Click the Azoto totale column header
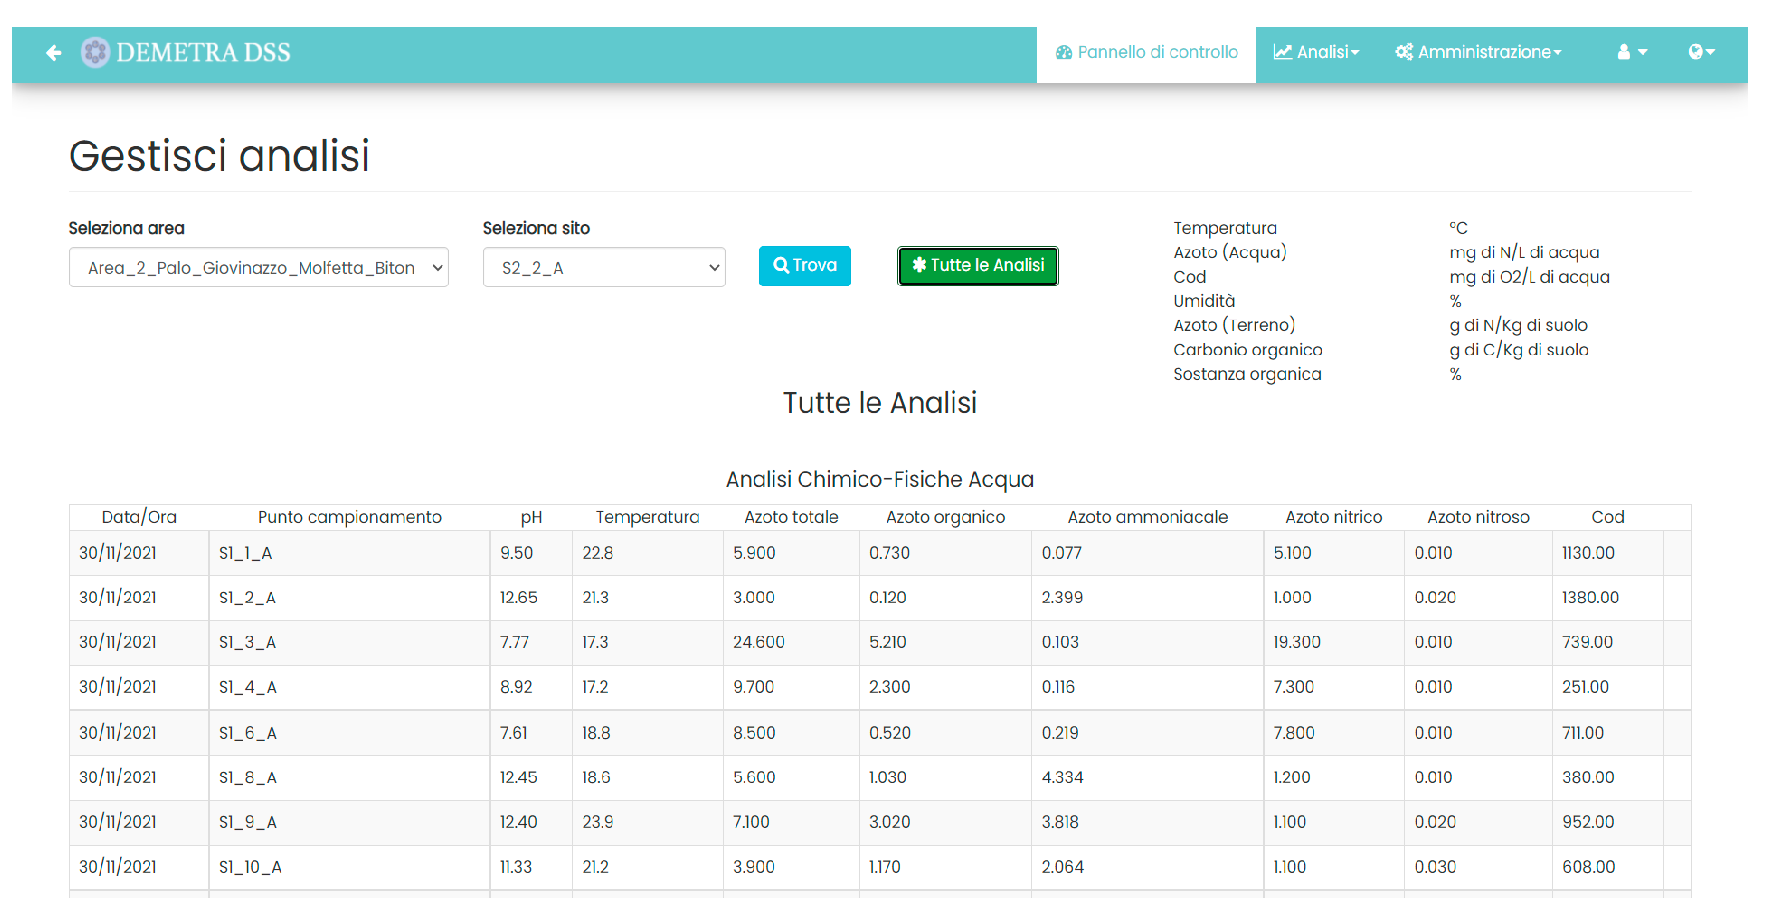Image resolution: width=1770 pixels, height=914 pixels. (x=791, y=517)
